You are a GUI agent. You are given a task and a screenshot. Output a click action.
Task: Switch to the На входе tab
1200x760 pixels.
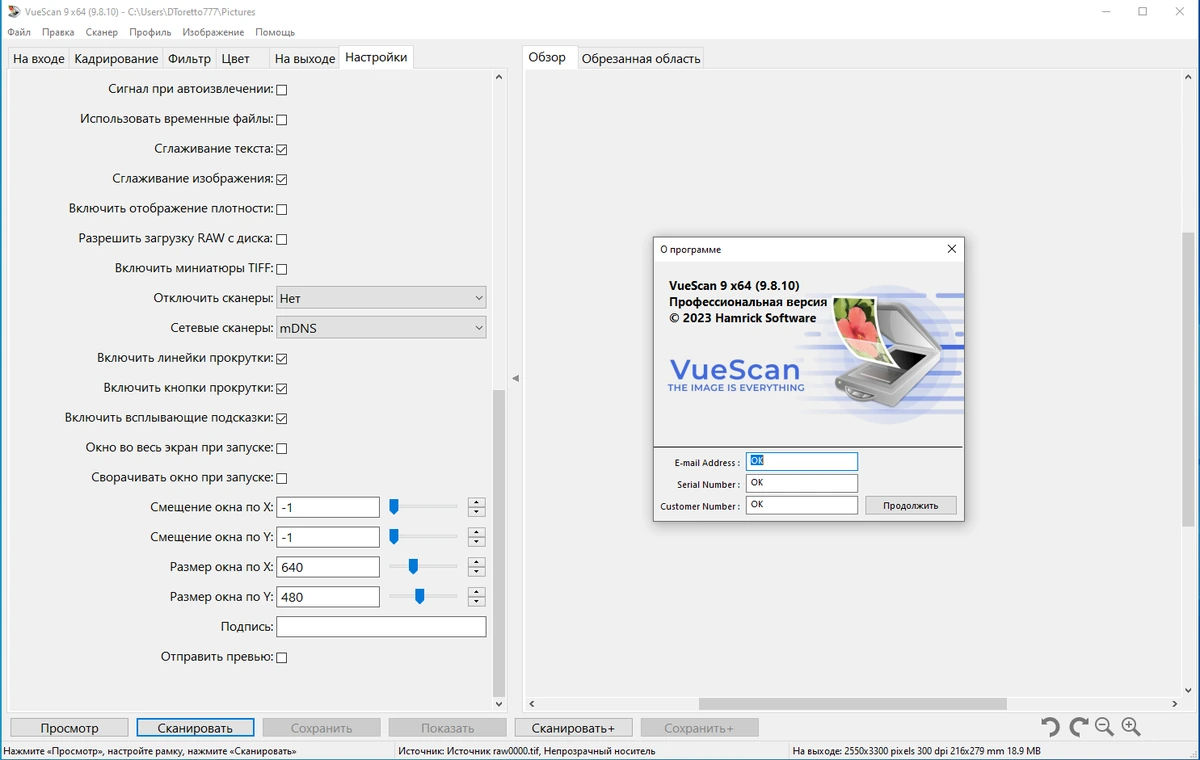click(39, 59)
